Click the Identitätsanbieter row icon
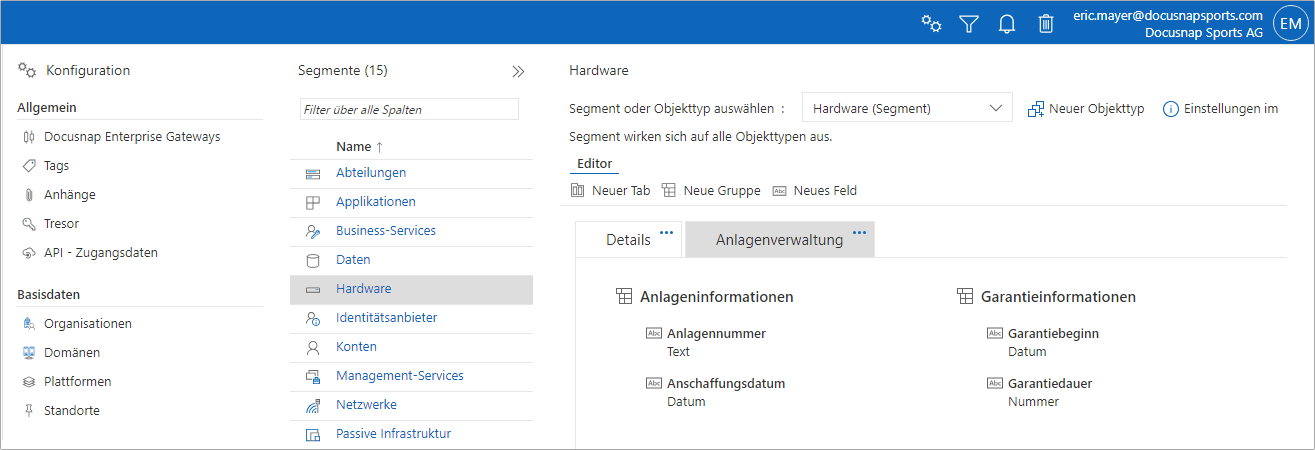Image resolution: width=1315 pixels, height=450 pixels. (313, 319)
